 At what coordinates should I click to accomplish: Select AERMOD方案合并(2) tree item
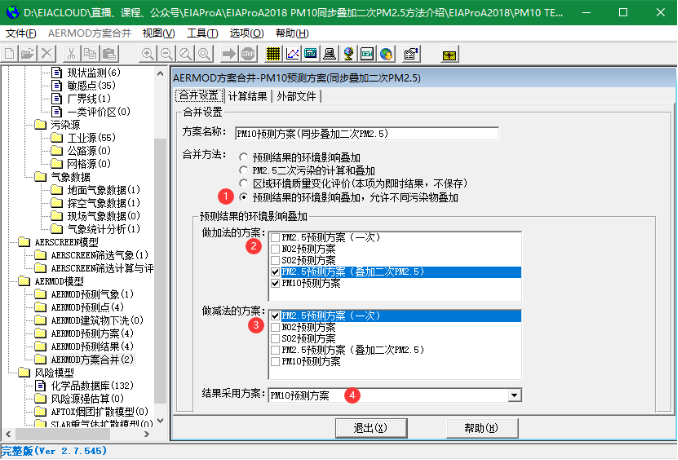coord(92,359)
